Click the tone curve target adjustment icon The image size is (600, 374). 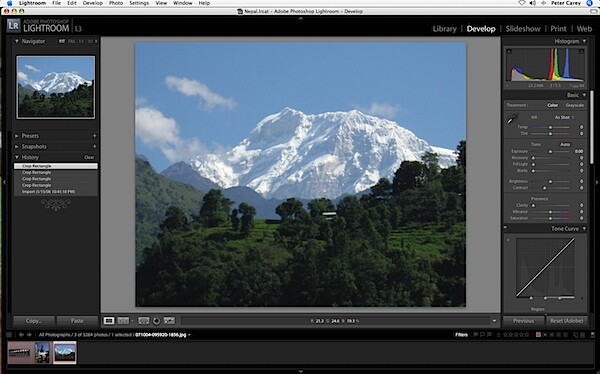pyautogui.click(x=509, y=240)
